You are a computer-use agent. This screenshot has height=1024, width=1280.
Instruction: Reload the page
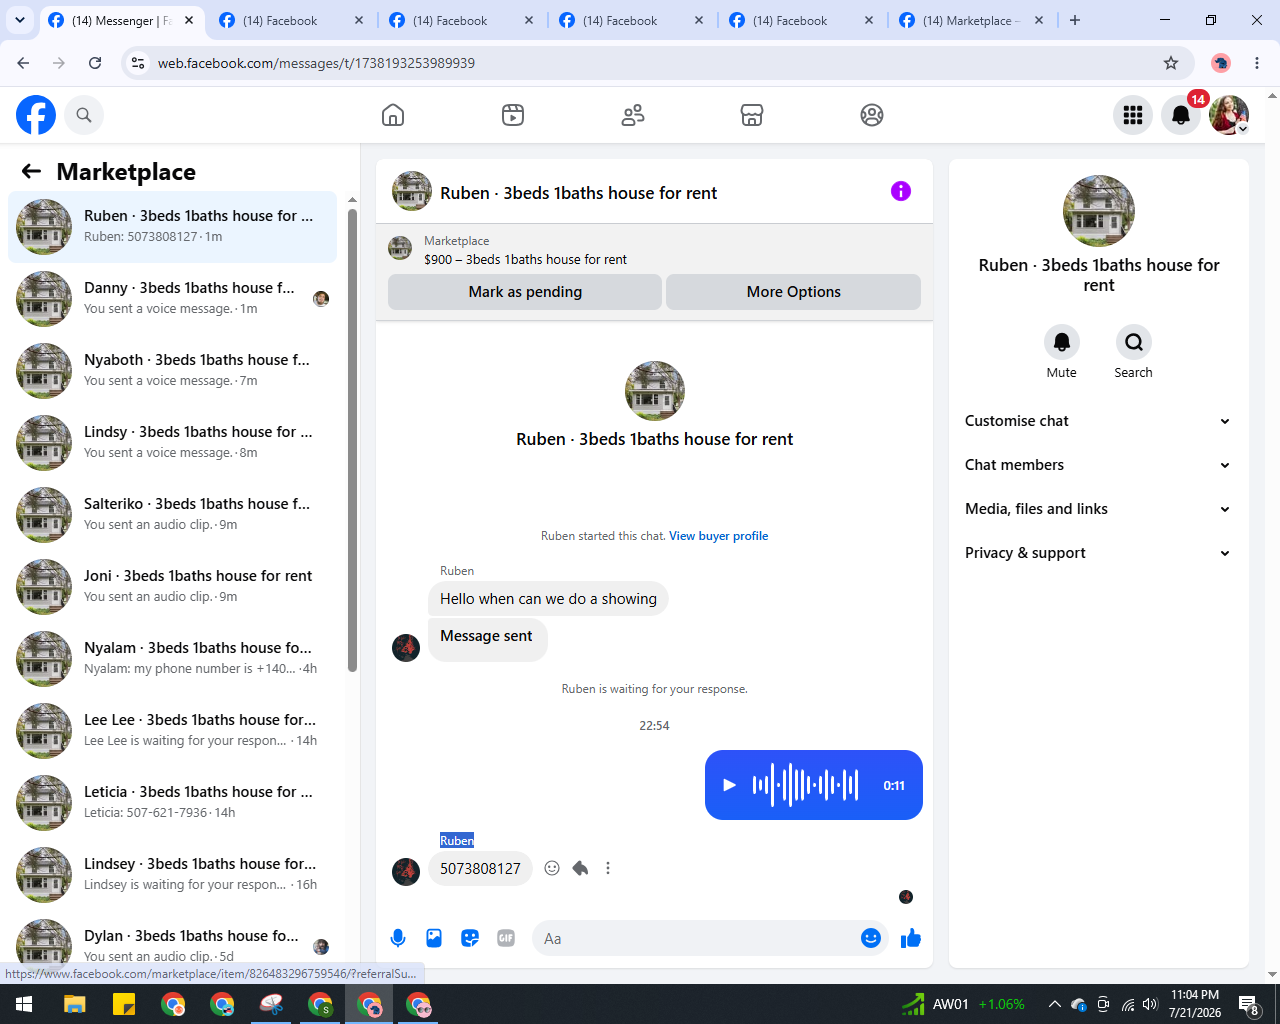pyautogui.click(x=95, y=63)
